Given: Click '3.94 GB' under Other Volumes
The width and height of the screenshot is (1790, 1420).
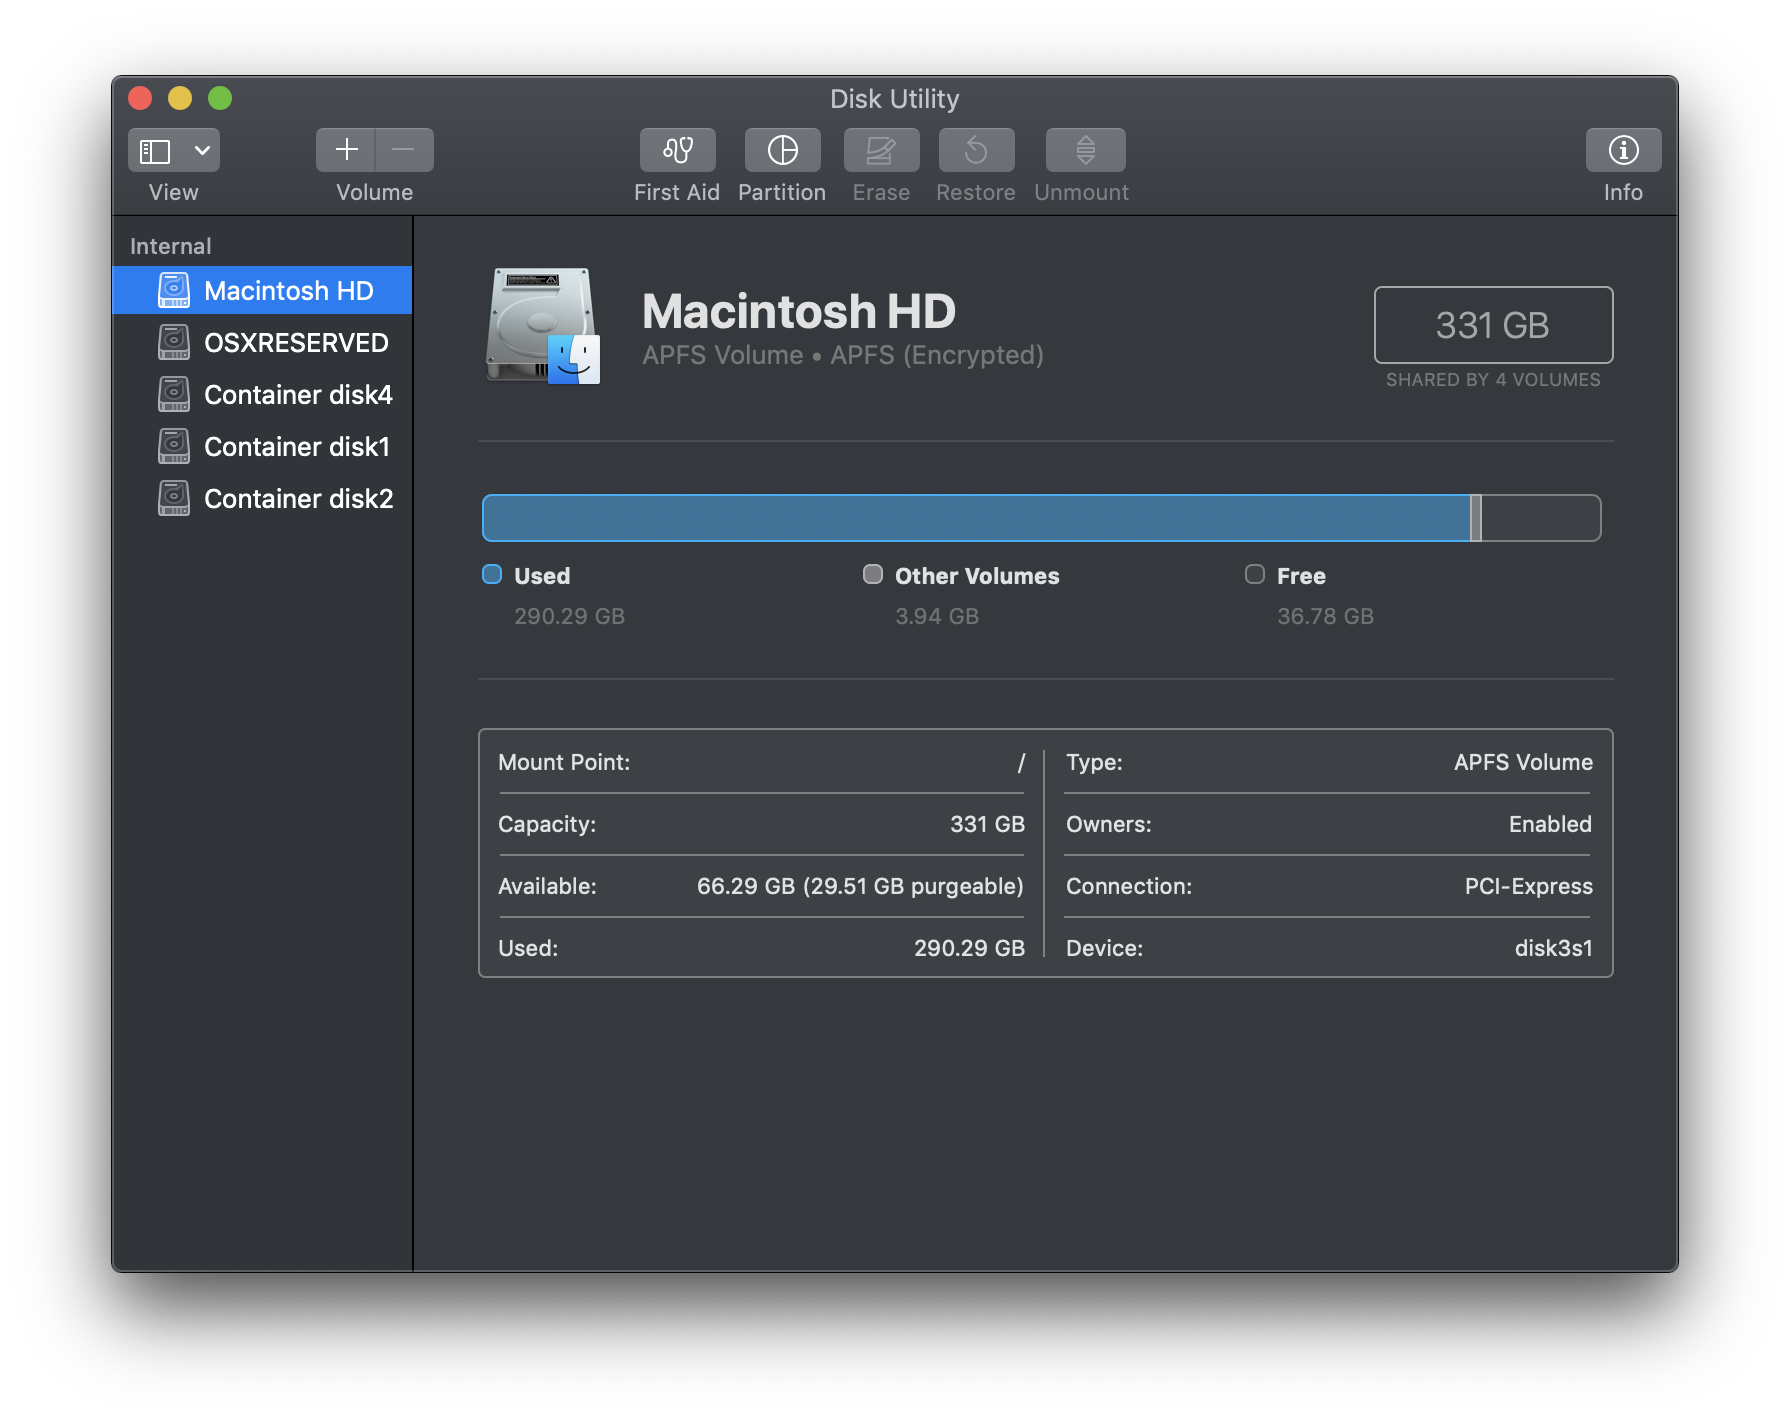Looking at the screenshot, I should (x=937, y=616).
